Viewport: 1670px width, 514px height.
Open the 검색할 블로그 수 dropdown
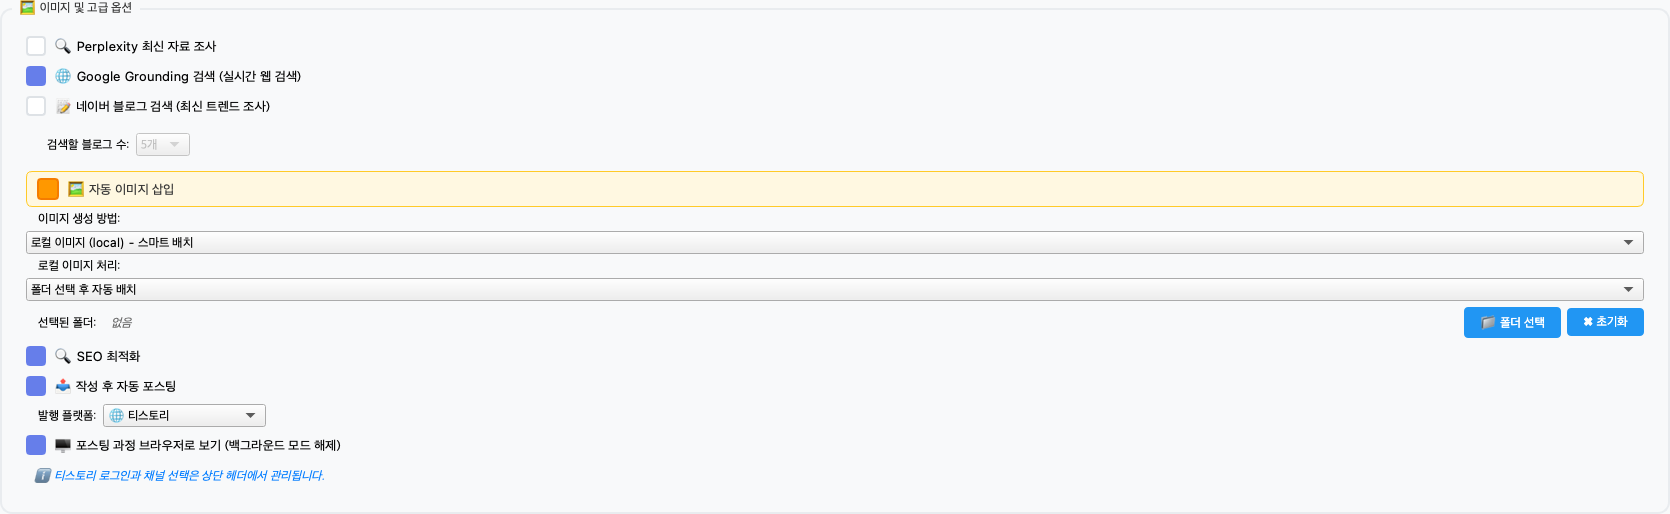tap(162, 145)
